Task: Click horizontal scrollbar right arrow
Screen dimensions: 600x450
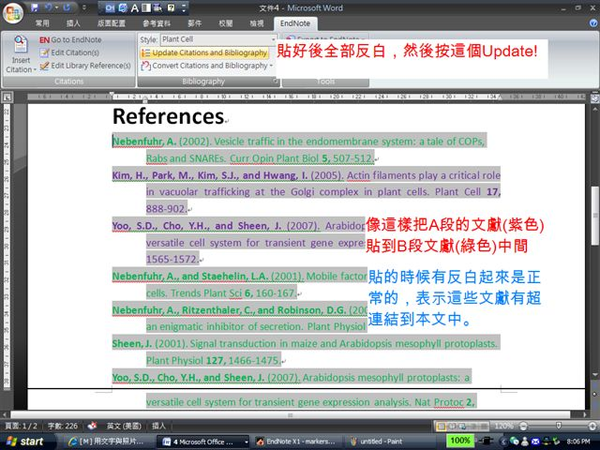Action: 585,414
